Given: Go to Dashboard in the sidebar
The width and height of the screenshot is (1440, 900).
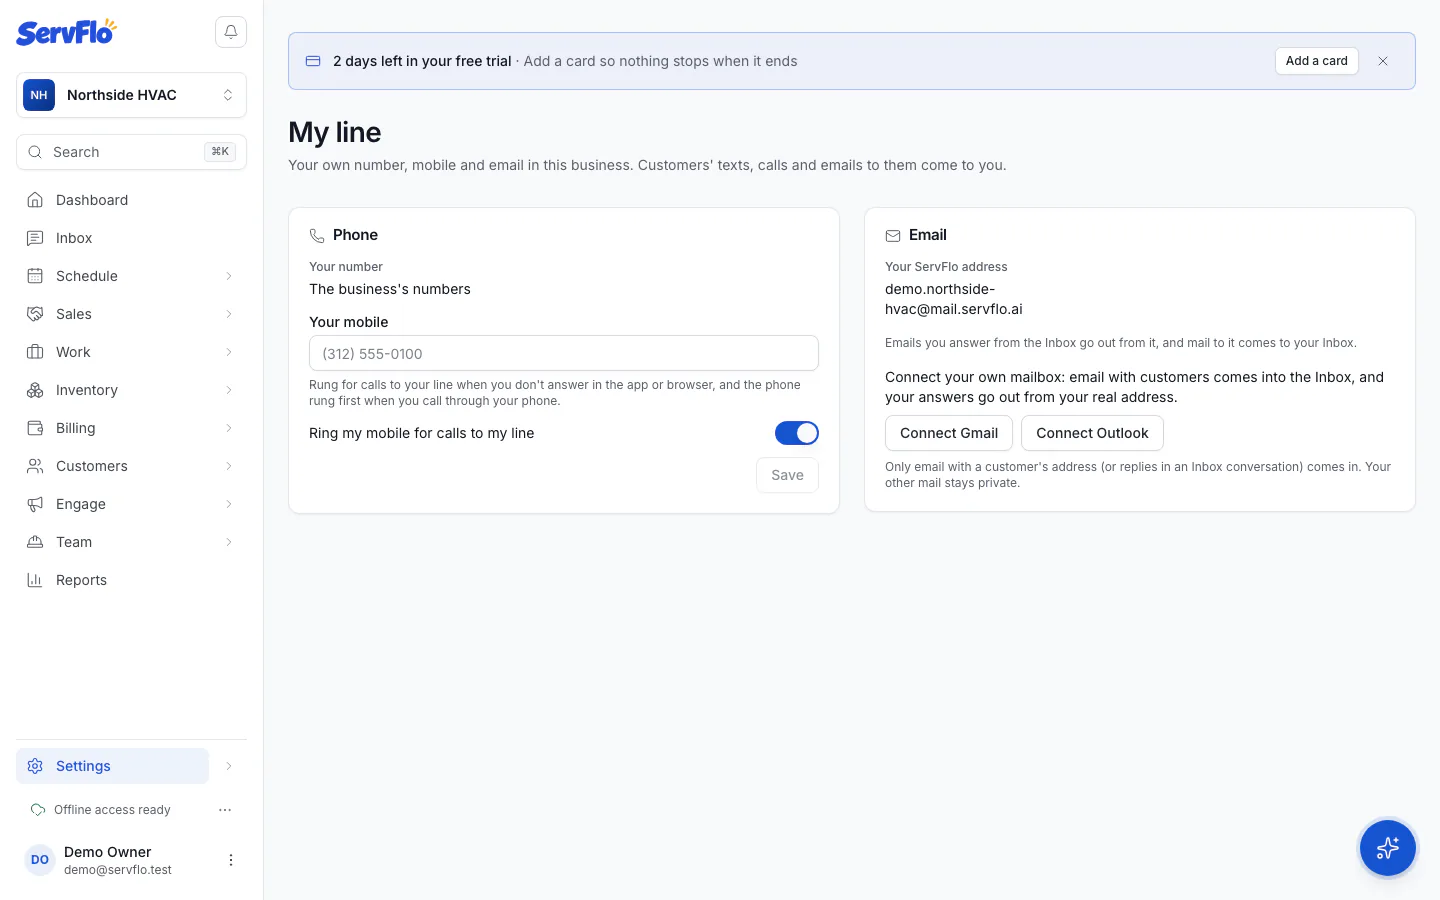Looking at the screenshot, I should point(131,200).
